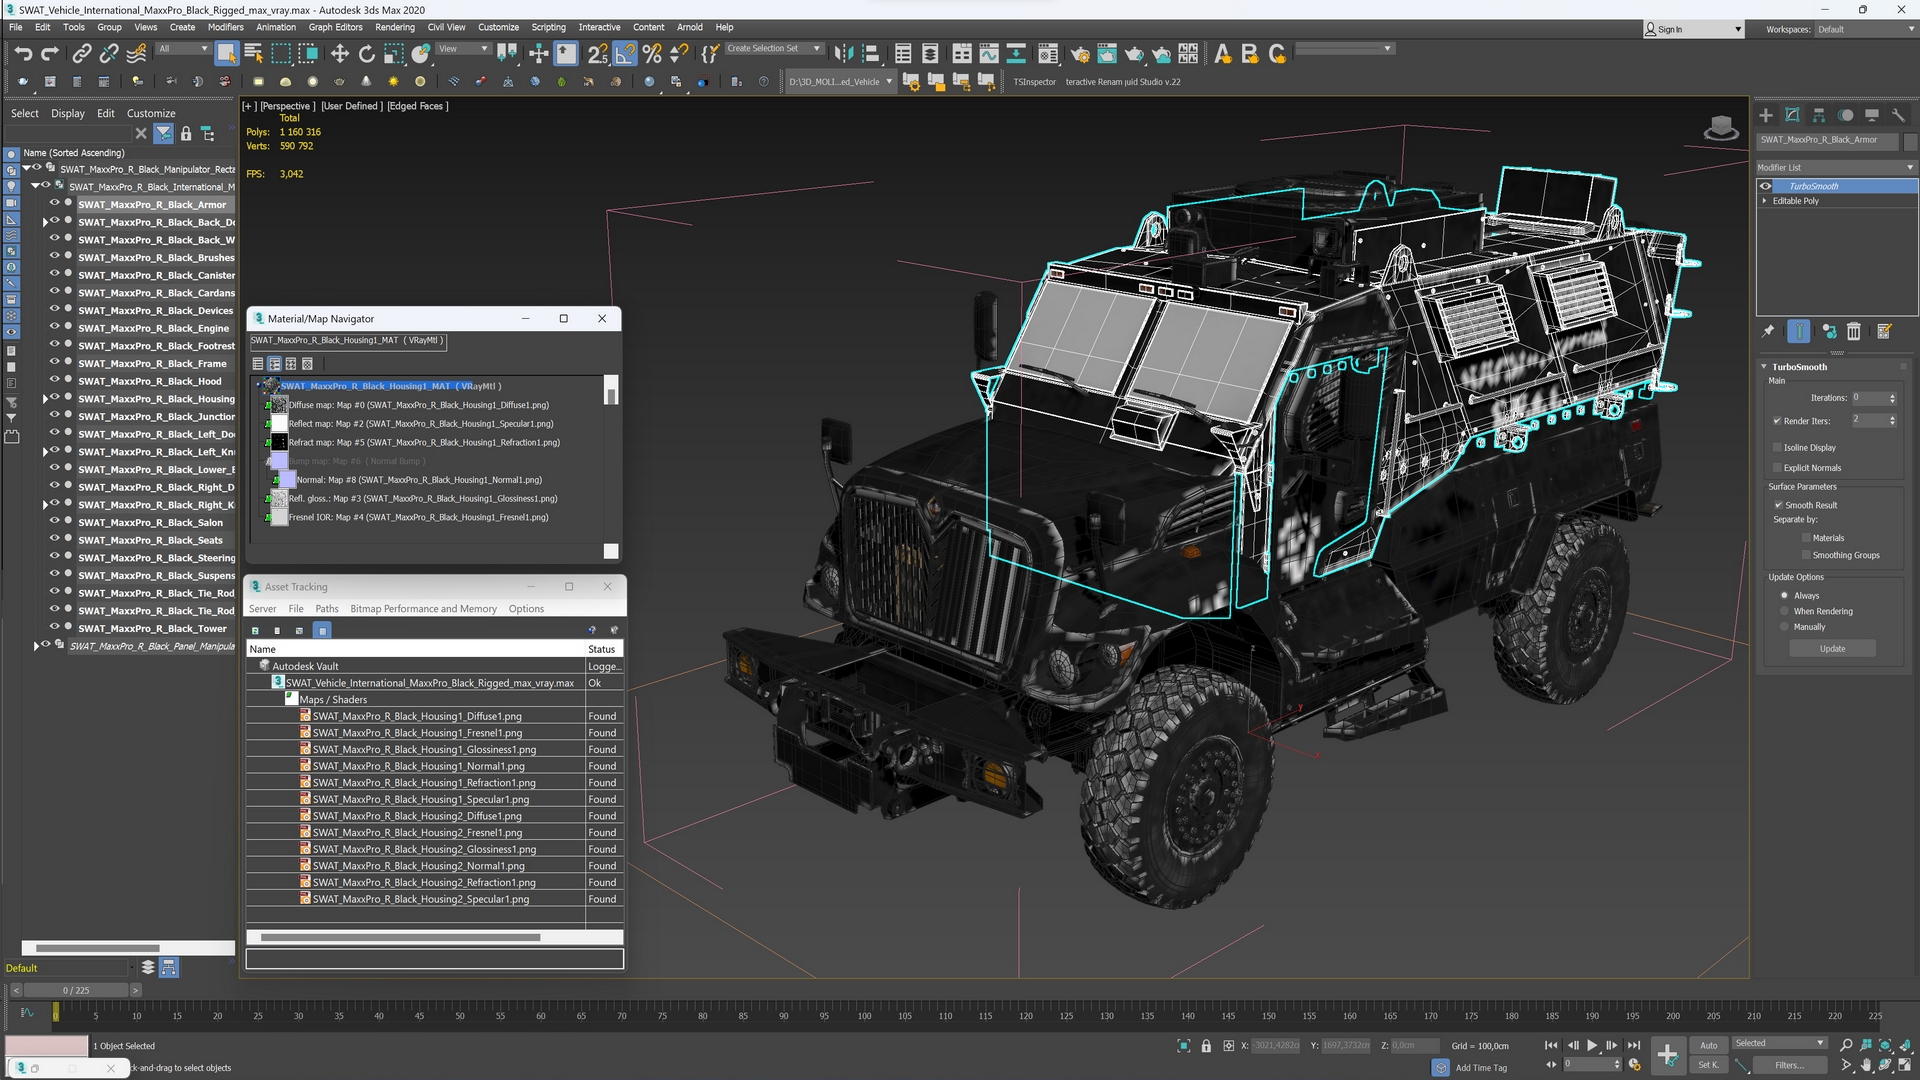Viewport: 1920px width, 1080px height.
Task: Expand SWAT_MaxxPro_R_Black_Housing tree node
Action: (x=45, y=399)
